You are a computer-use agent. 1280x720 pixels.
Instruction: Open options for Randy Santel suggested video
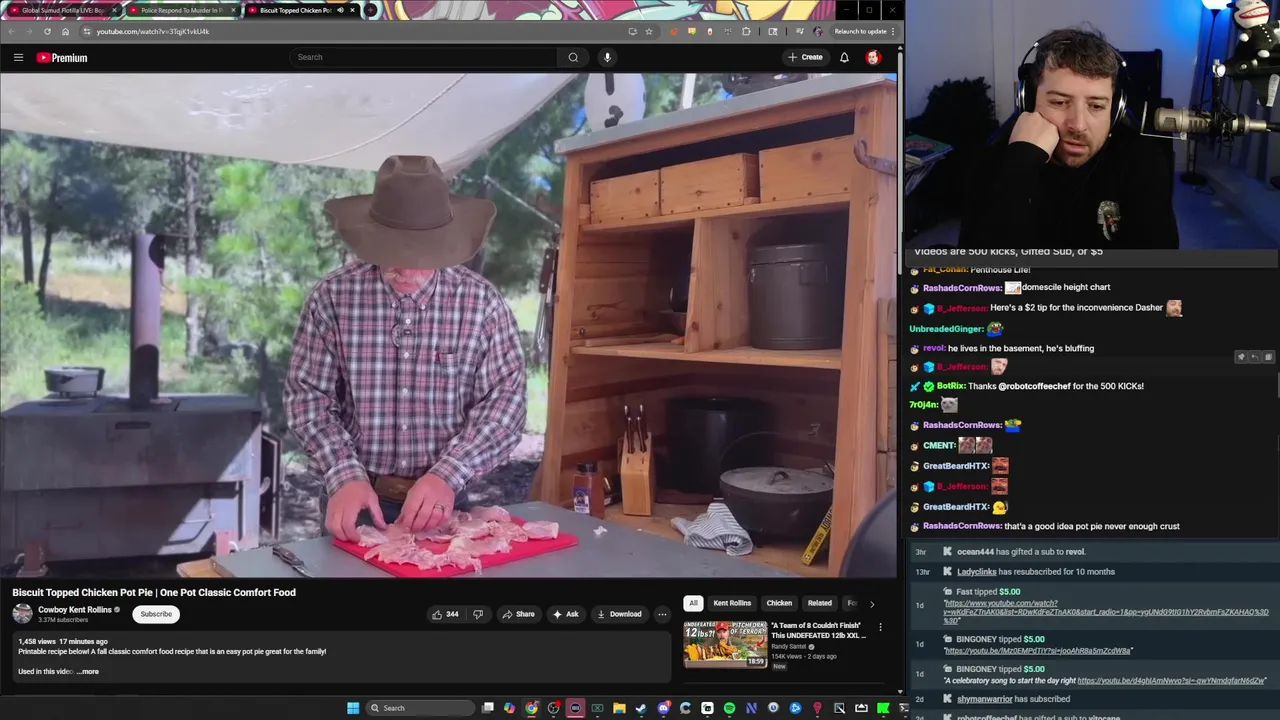[x=880, y=627]
